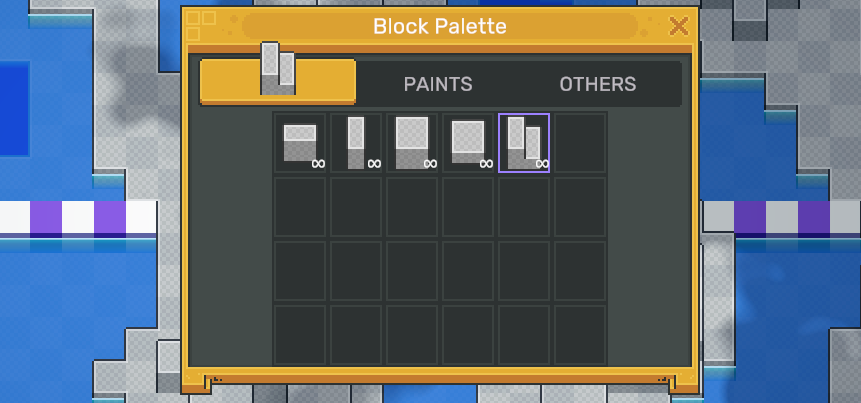Click the bottom-left empty palette slot
Image resolution: width=861 pixels, height=403 pixels.
click(300, 335)
